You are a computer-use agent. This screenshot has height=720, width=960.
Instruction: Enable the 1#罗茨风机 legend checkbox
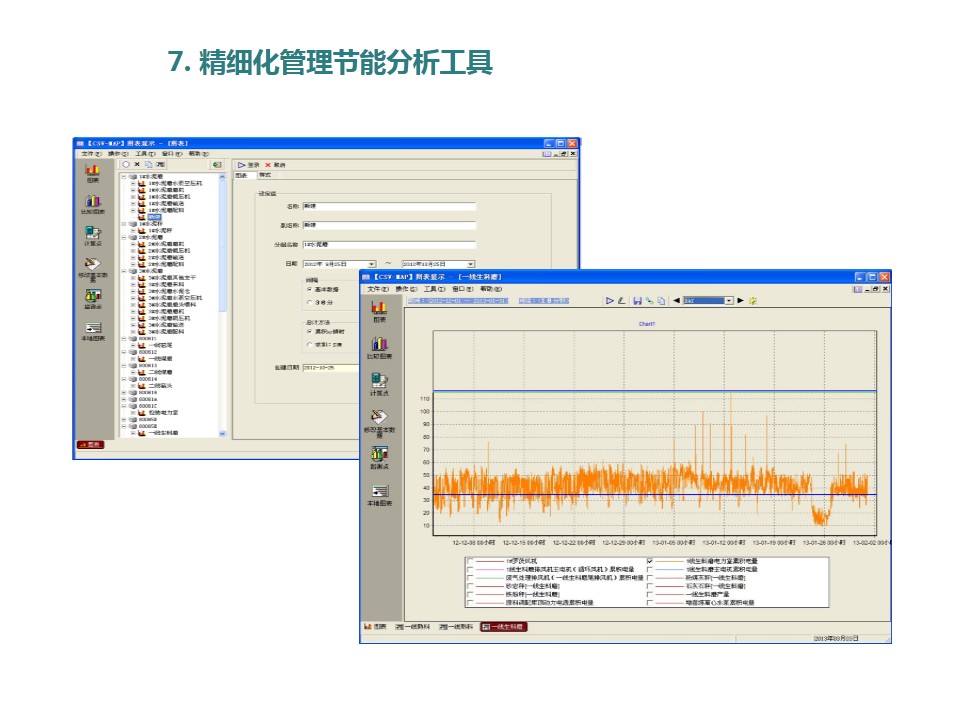pyautogui.click(x=470, y=561)
